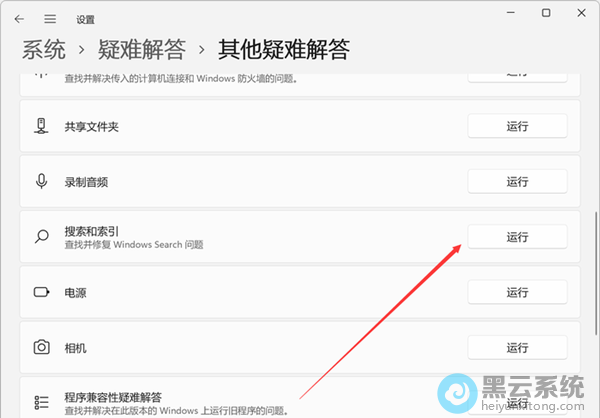
Task: Run the 共享文件夹 troubleshooter
Action: pos(517,126)
